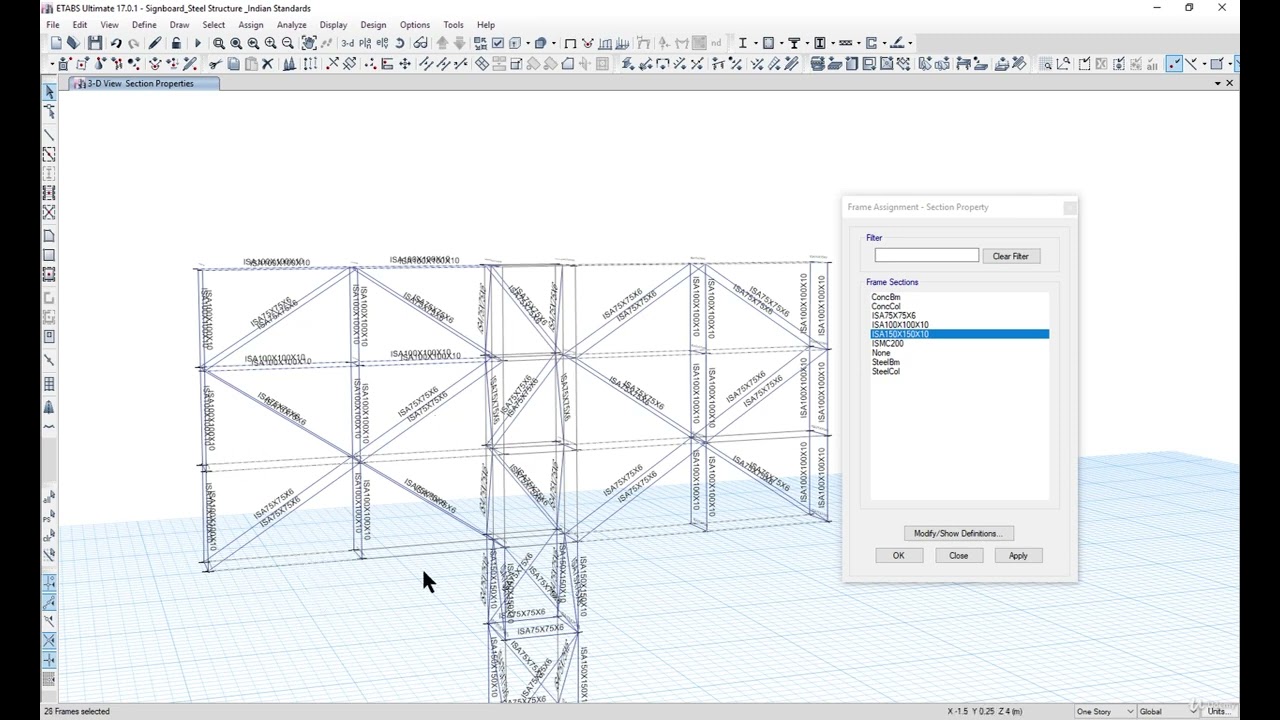Click the Modify/Show Definitions button
Image resolution: width=1280 pixels, height=720 pixels.
point(958,533)
